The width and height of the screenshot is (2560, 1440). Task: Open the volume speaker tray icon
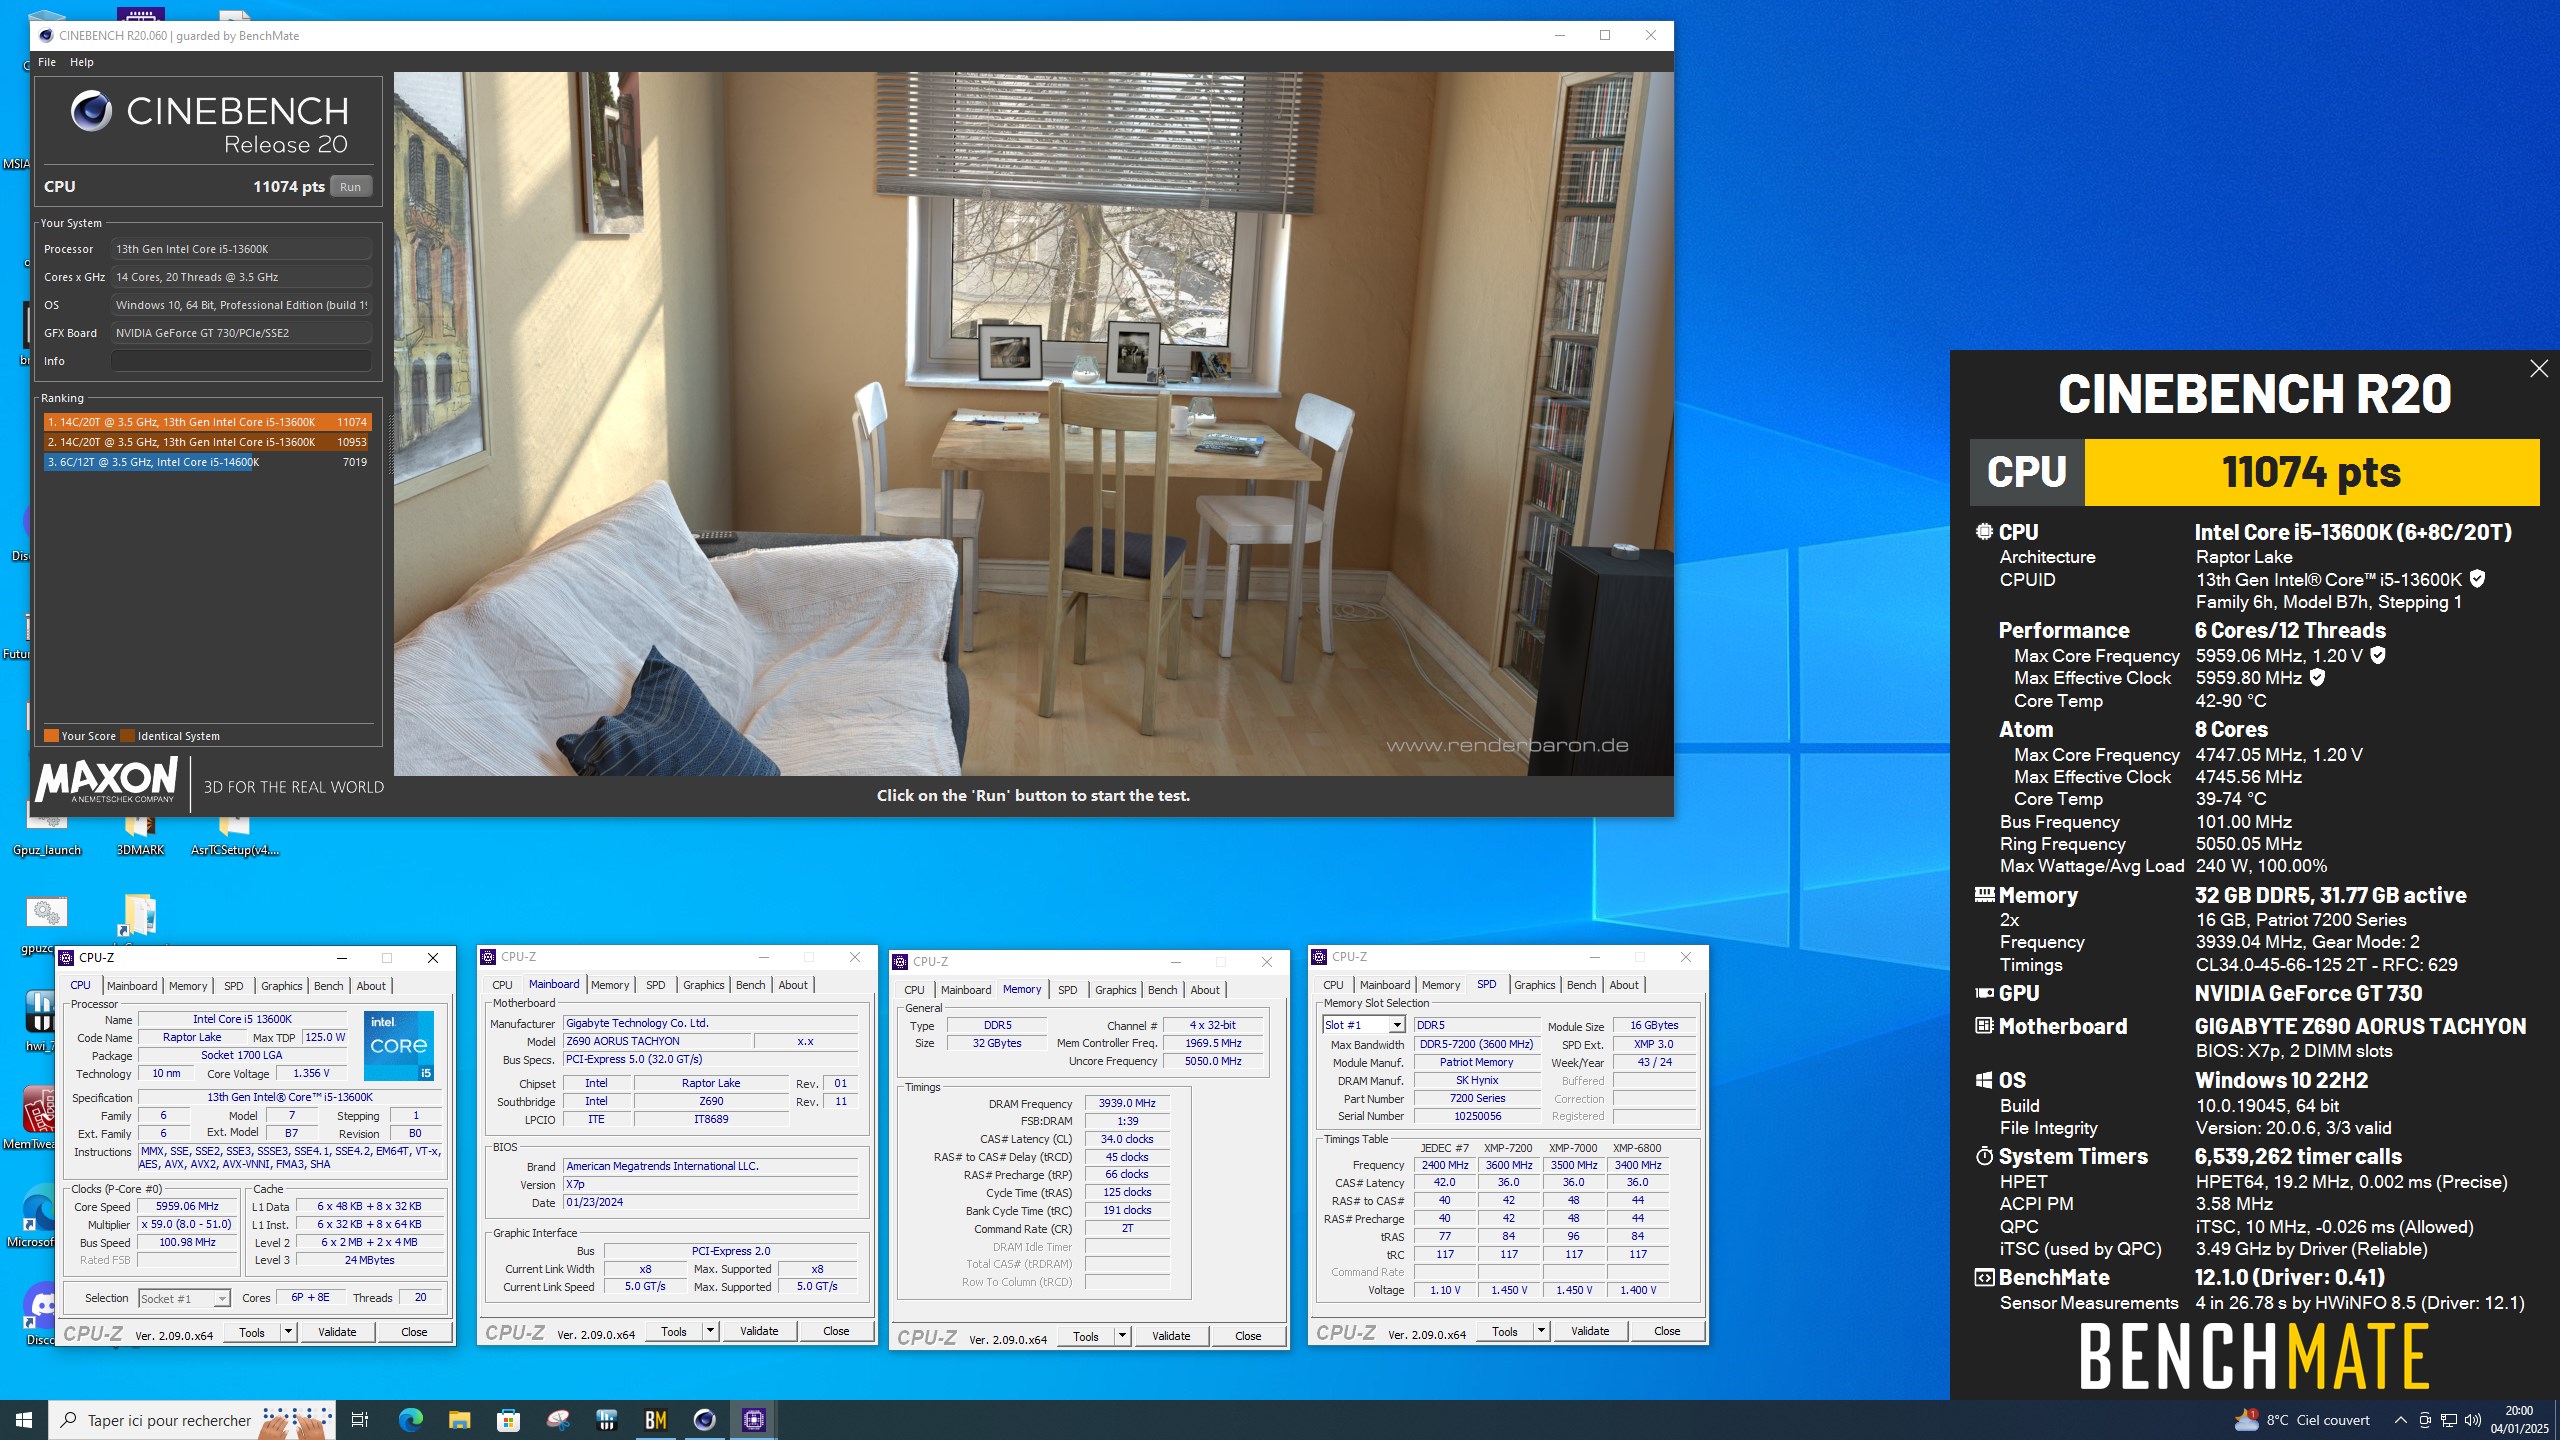[2473, 1420]
